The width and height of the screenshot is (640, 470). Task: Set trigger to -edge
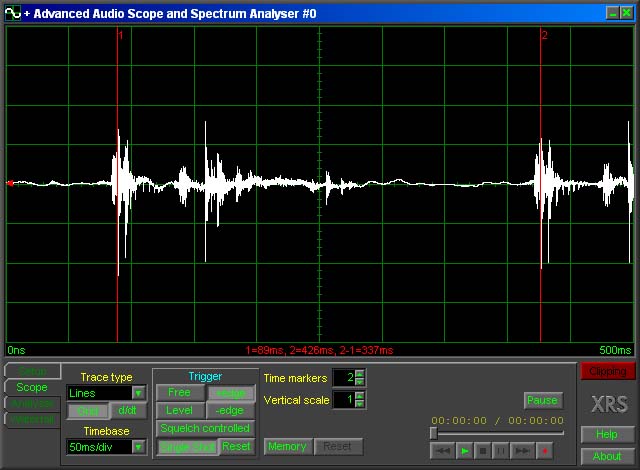click(x=231, y=410)
